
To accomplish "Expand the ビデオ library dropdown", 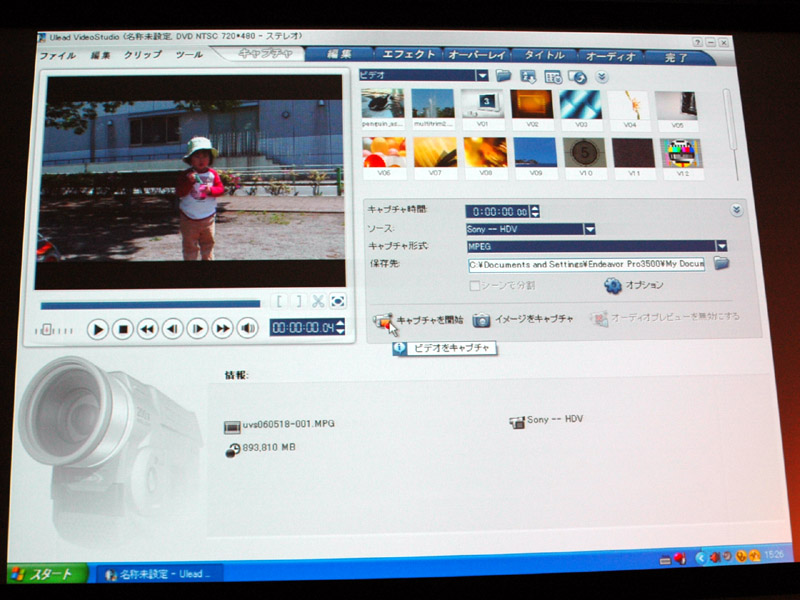I will (x=482, y=76).
